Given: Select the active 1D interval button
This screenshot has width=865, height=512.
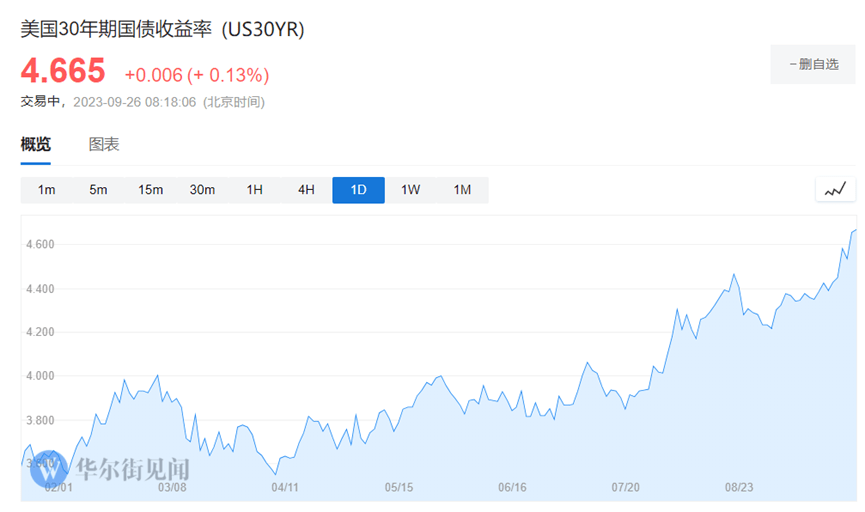Looking at the screenshot, I should (x=358, y=190).
